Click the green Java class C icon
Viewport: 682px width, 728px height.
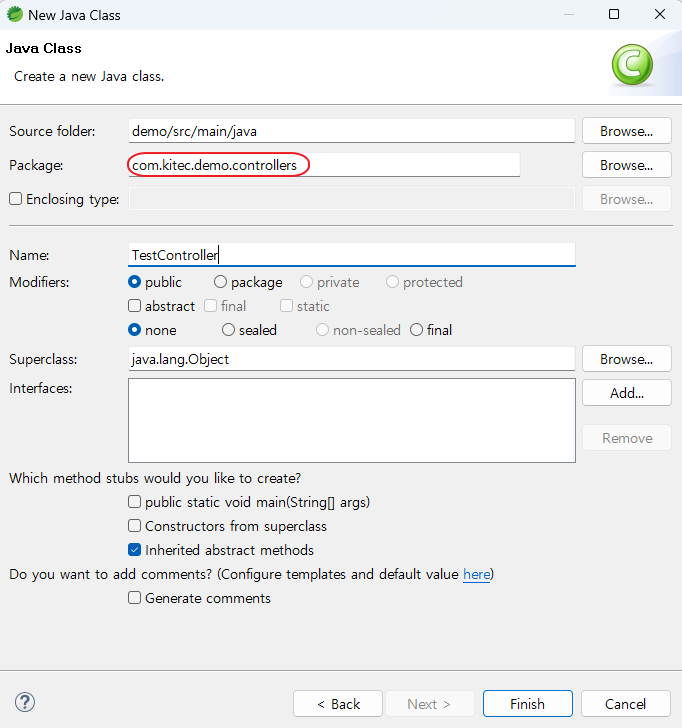tap(632, 65)
